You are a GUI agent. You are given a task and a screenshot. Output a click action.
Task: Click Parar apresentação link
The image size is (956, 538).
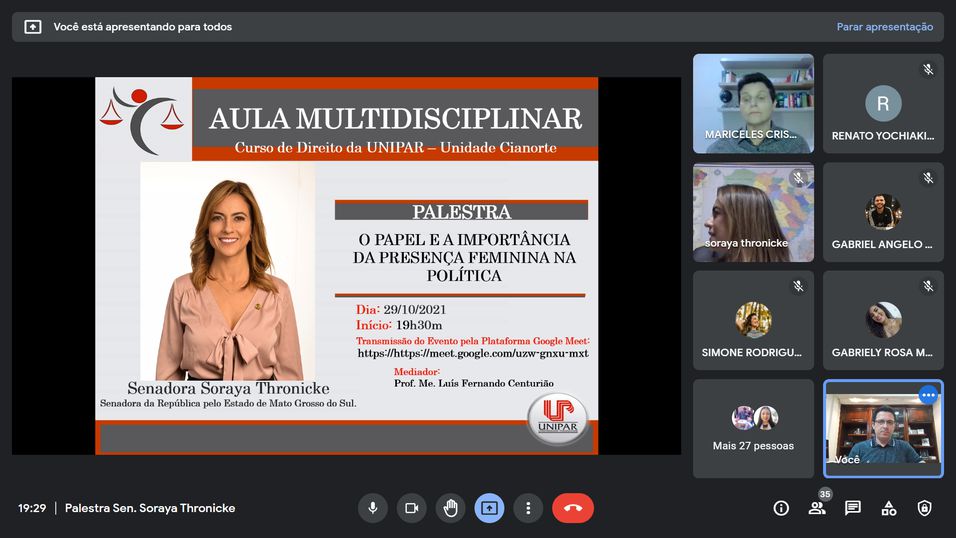click(884, 27)
